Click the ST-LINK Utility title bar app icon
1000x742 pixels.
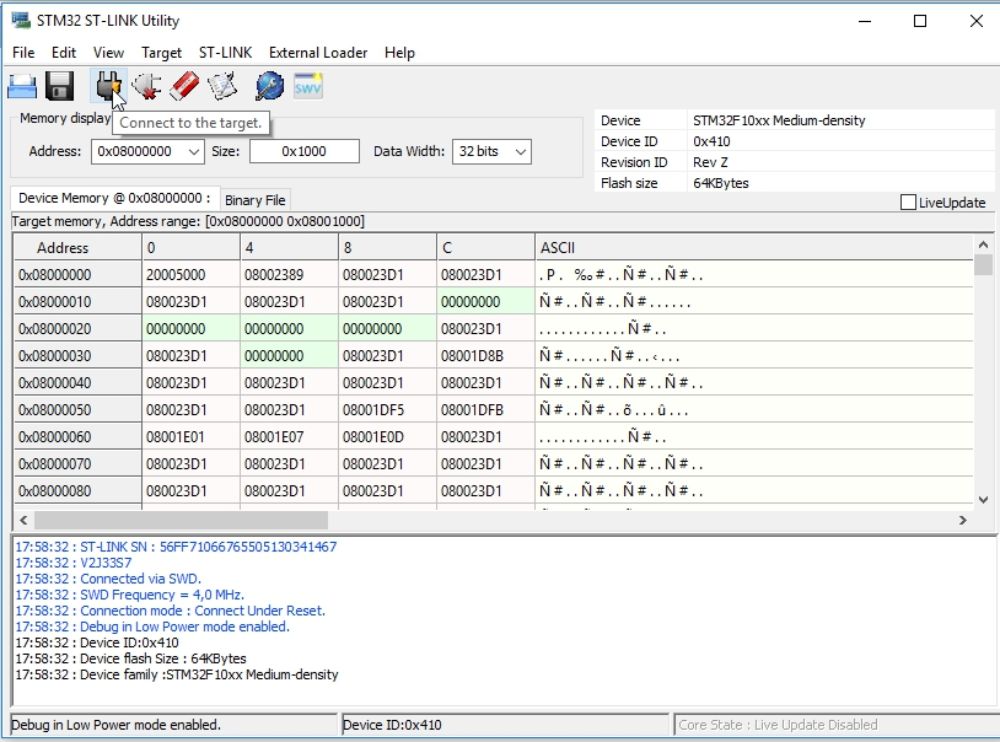click(21, 20)
